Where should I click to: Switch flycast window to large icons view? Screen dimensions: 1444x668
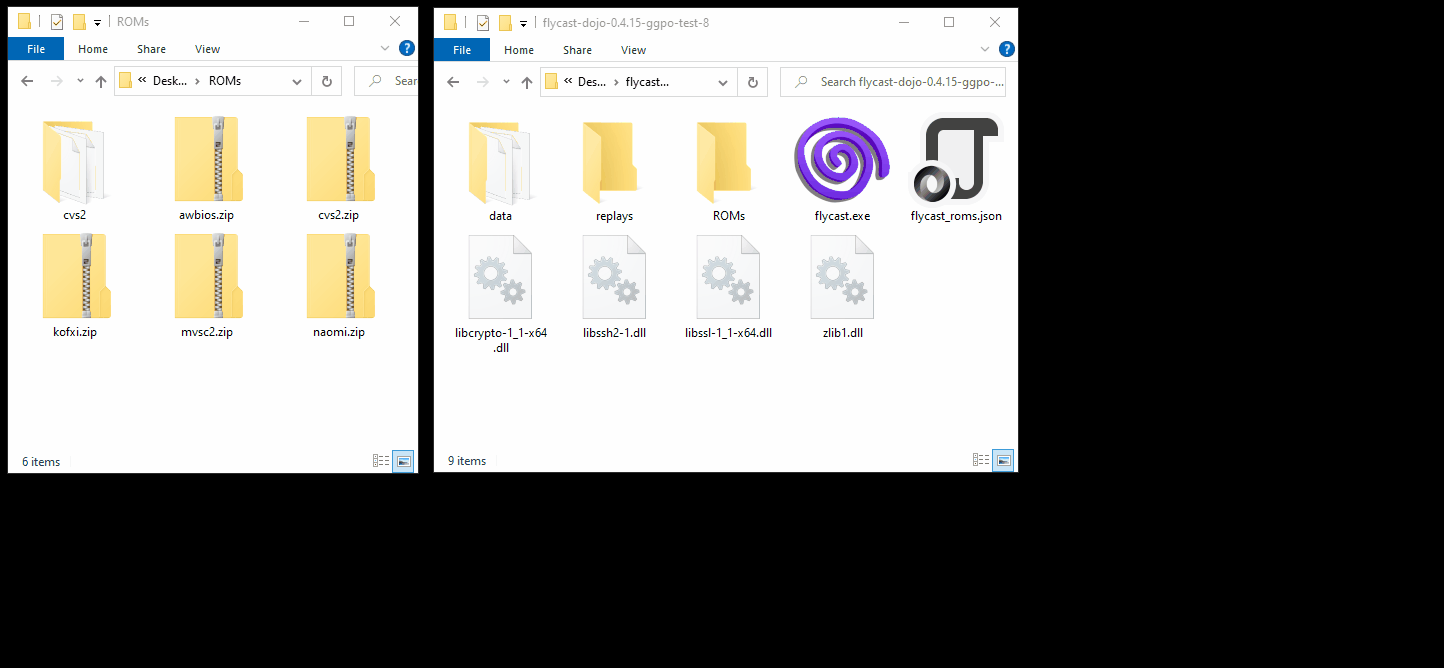1003,461
